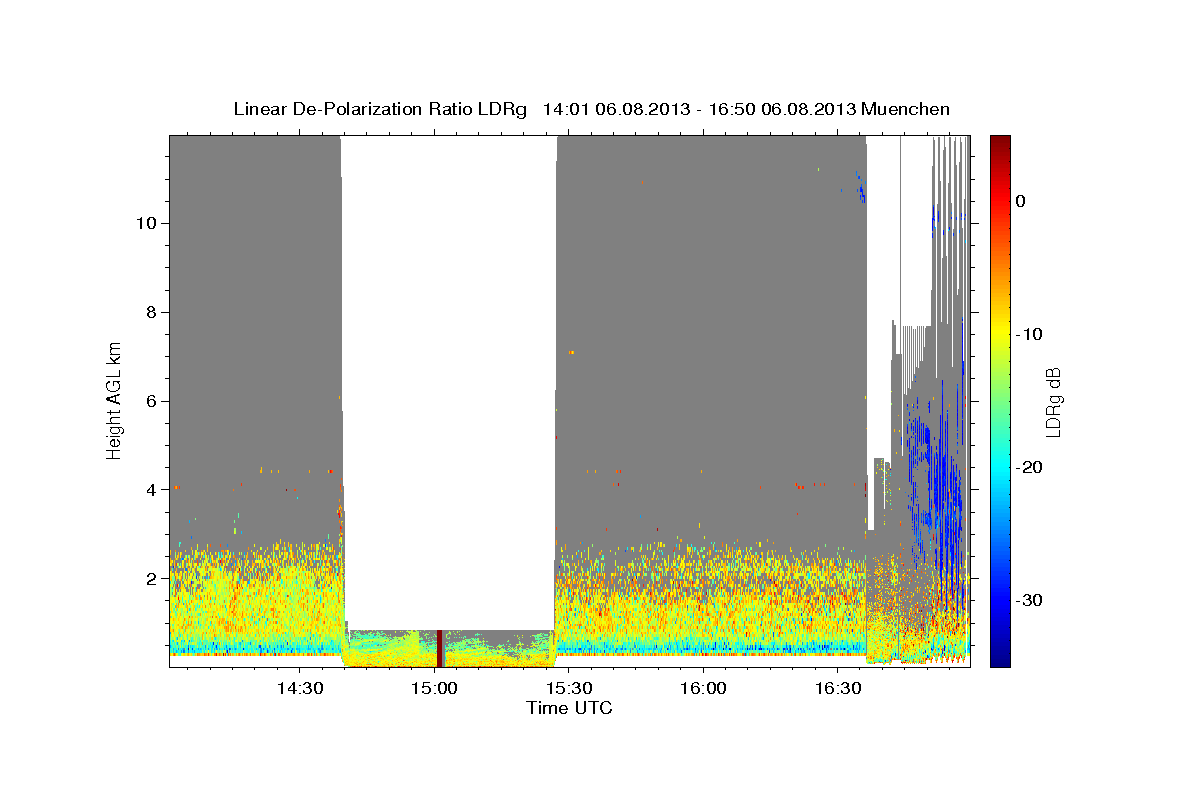Click the colorbar value -10
Screen dimensions: 1200x800
tap(1029, 334)
